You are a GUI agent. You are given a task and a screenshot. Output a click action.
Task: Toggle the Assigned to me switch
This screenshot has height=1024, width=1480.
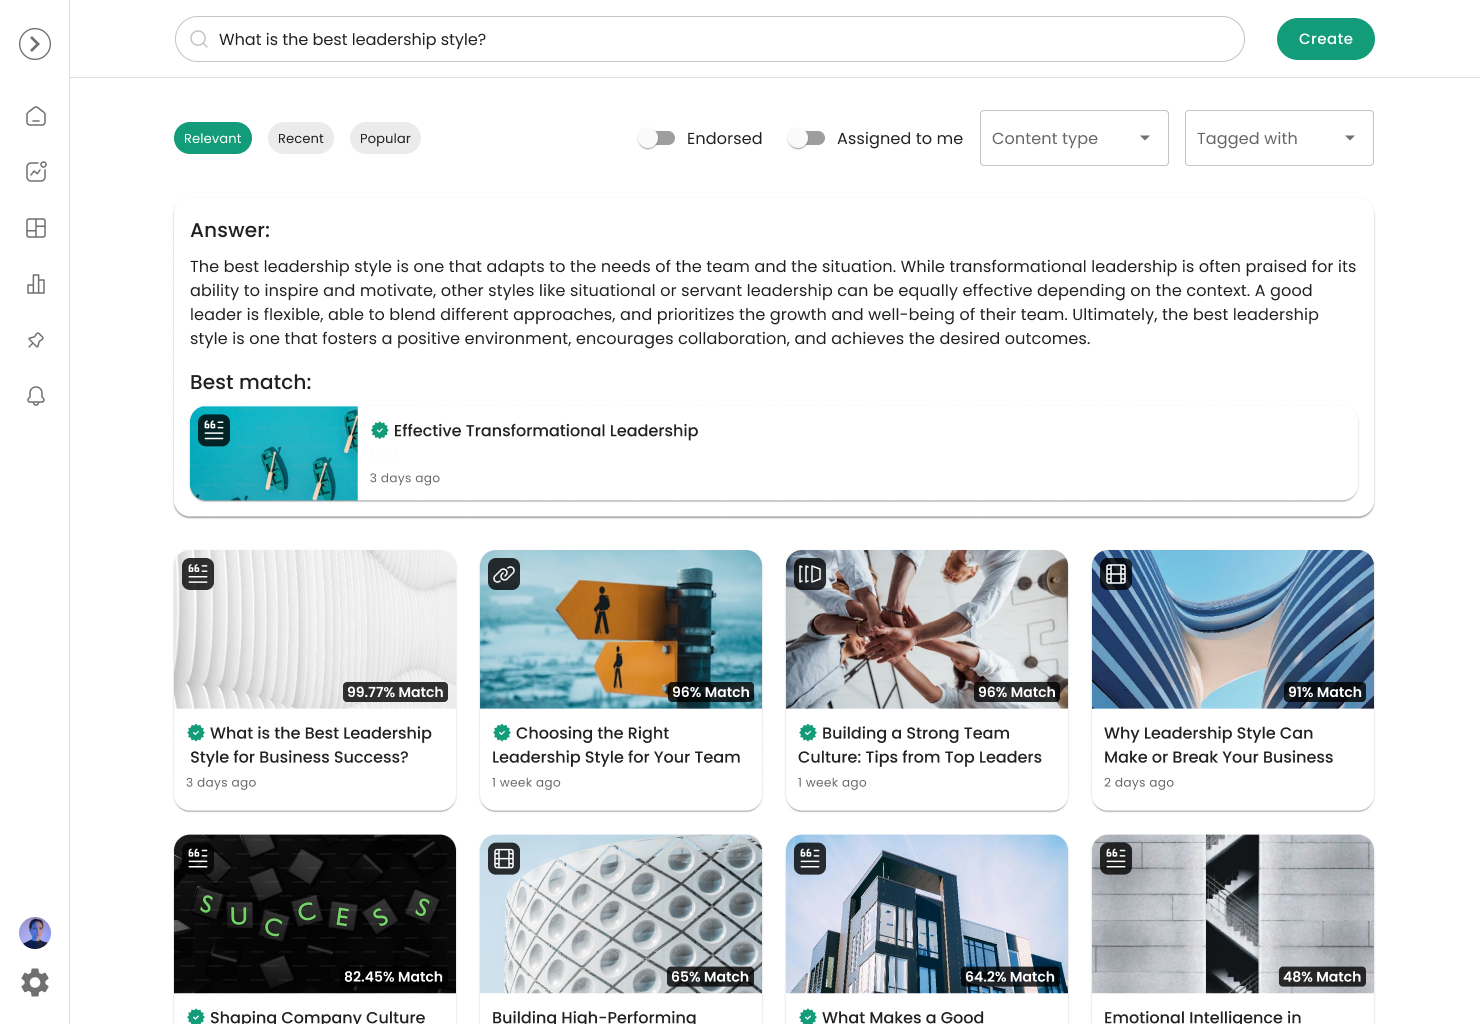[807, 139]
